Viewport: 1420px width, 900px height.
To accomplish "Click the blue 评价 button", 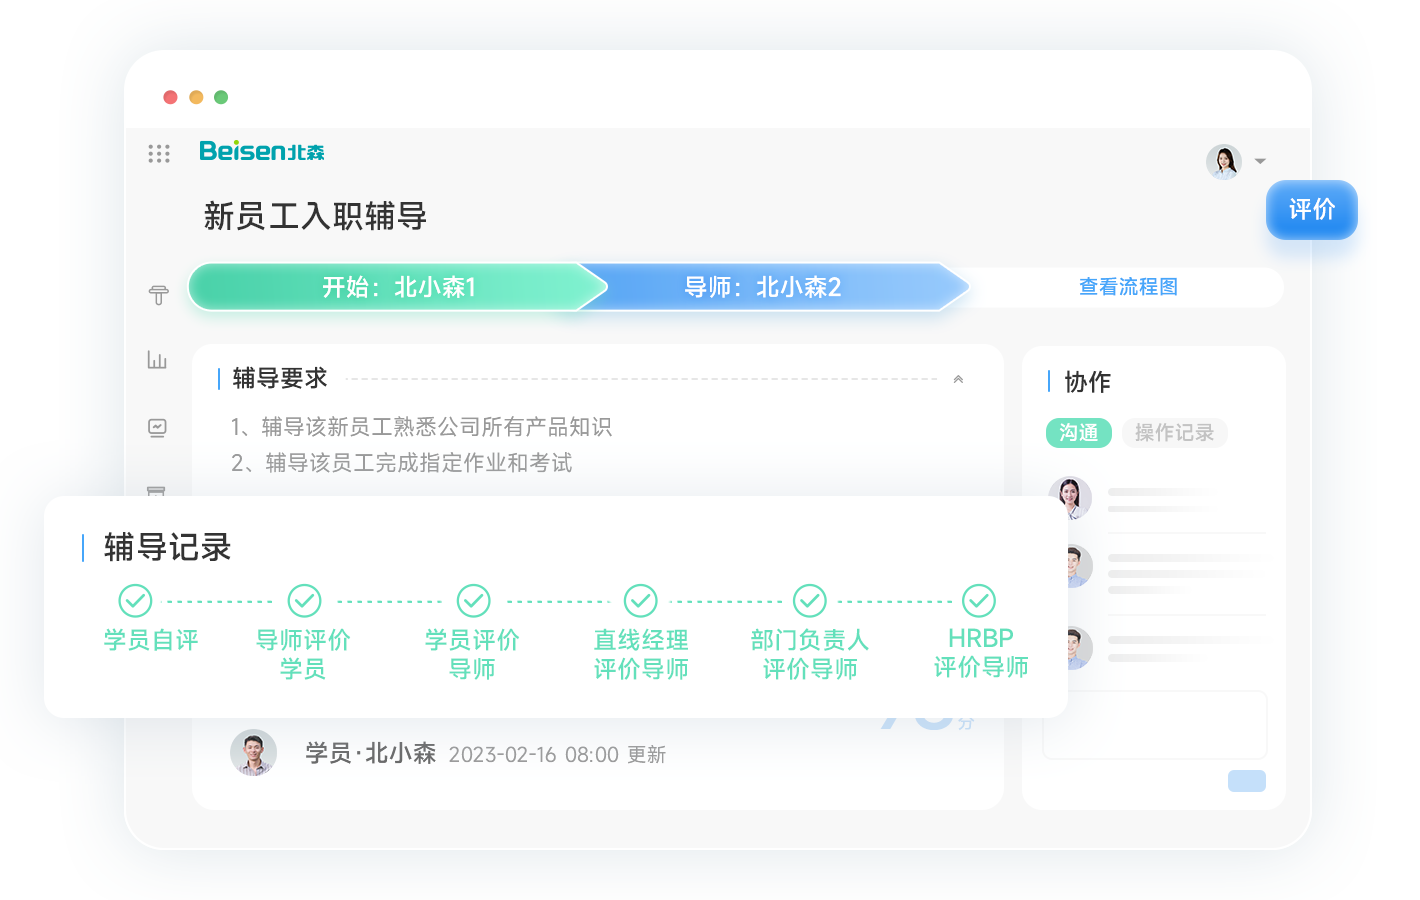I will [x=1311, y=210].
